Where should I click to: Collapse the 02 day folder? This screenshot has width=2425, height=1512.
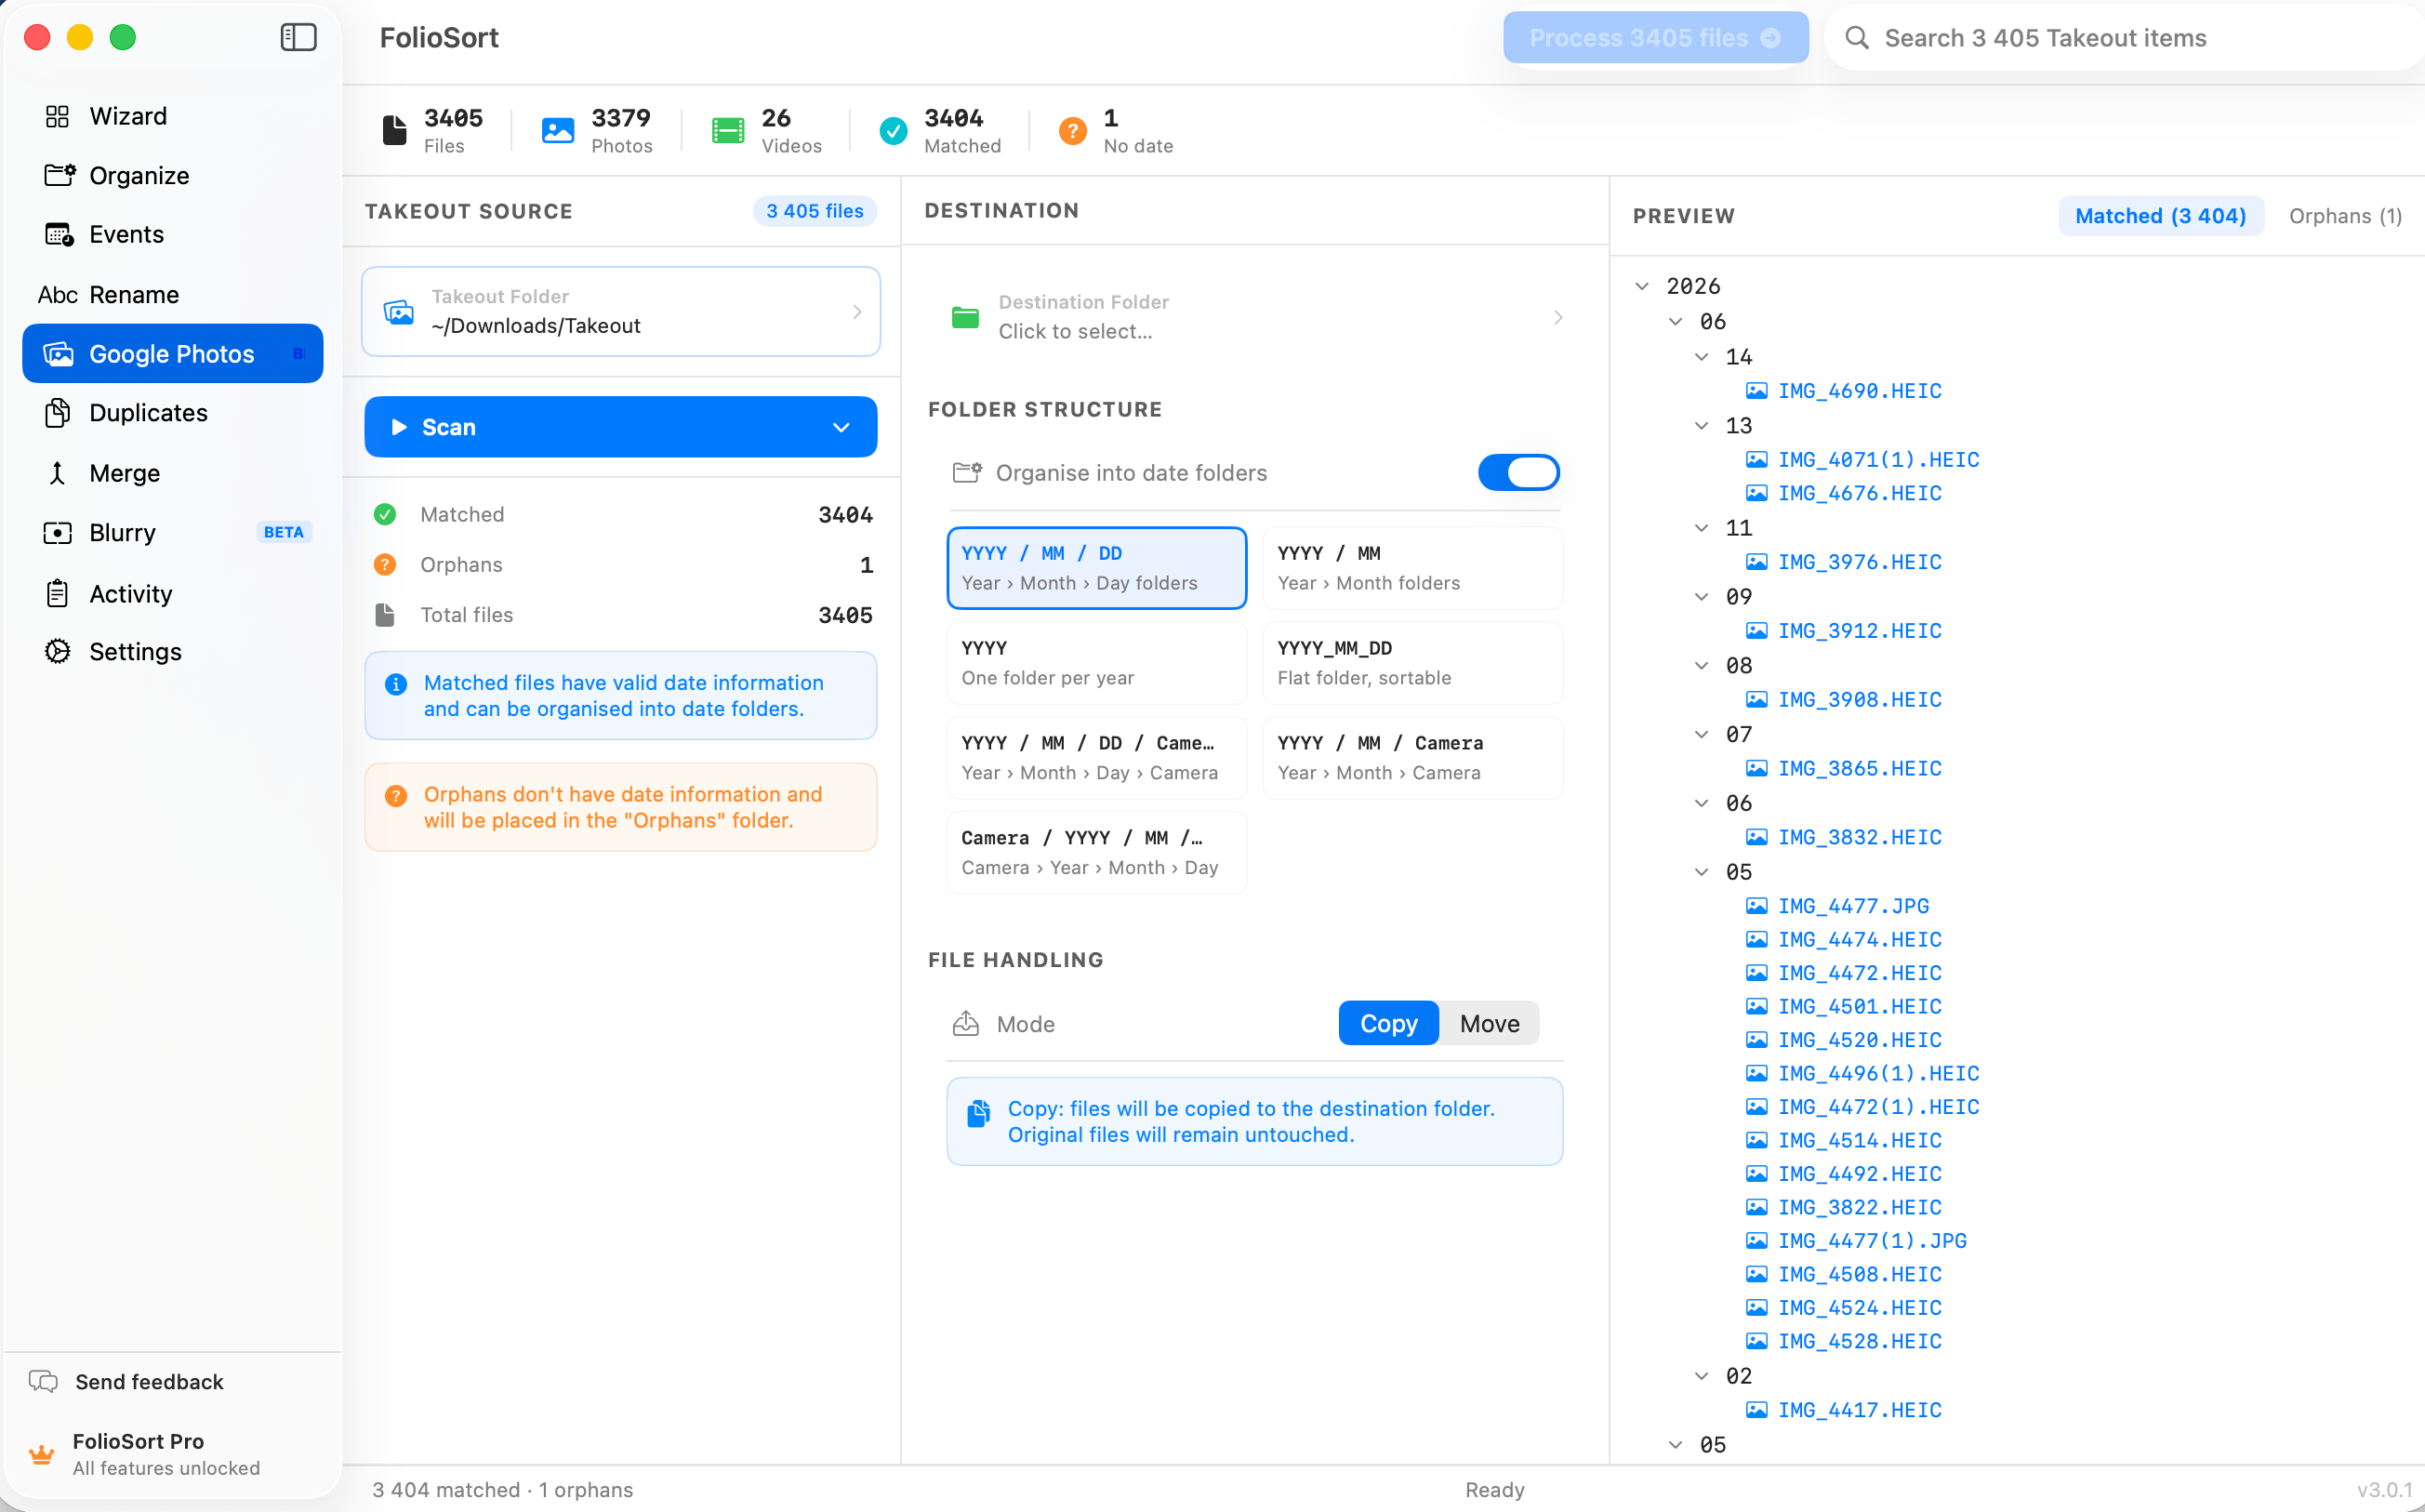[1702, 1376]
